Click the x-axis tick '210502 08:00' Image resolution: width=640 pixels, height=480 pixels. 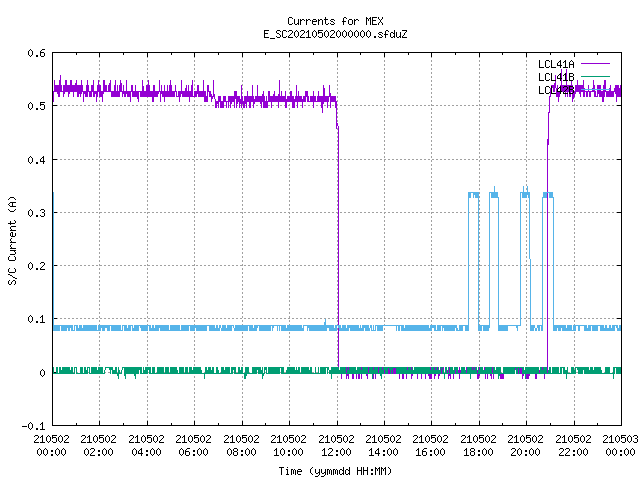coord(241,445)
